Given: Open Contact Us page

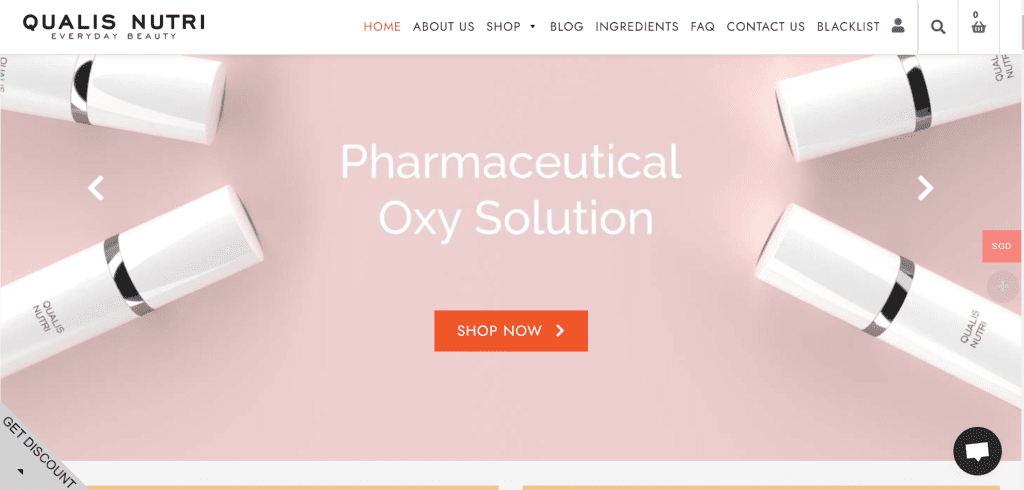Looking at the screenshot, I should (765, 27).
